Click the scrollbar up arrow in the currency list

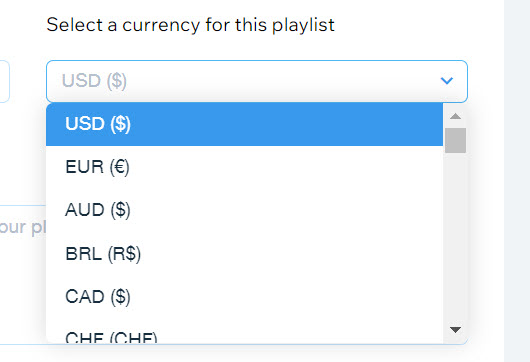point(455,116)
